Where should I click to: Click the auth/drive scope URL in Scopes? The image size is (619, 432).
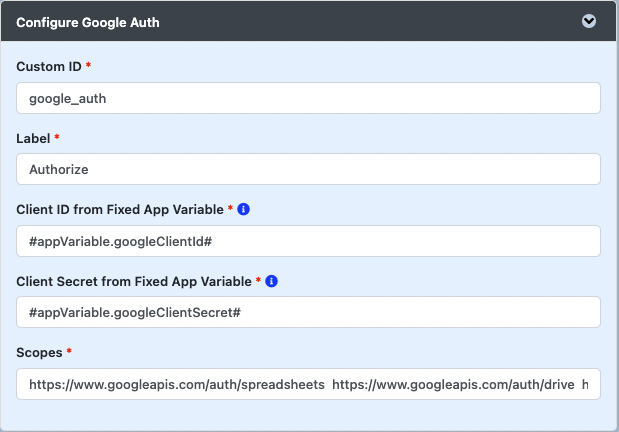453,384
